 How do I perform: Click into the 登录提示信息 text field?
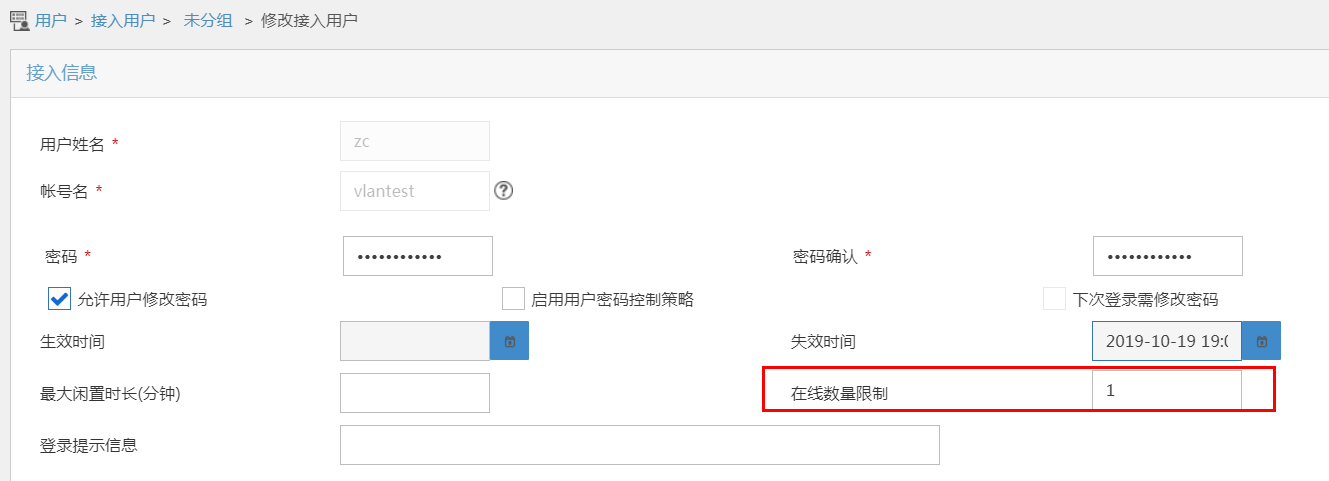pyautogui.click(x=639, y=445)
